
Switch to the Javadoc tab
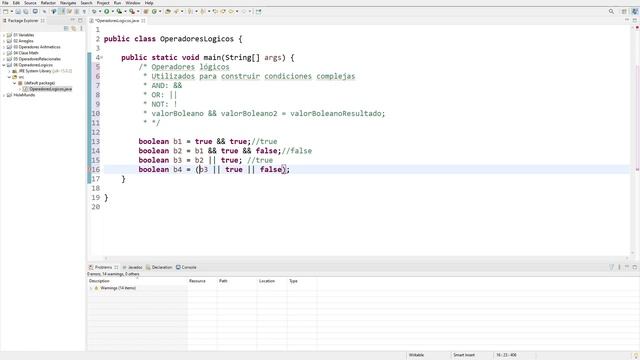(133, 267)
